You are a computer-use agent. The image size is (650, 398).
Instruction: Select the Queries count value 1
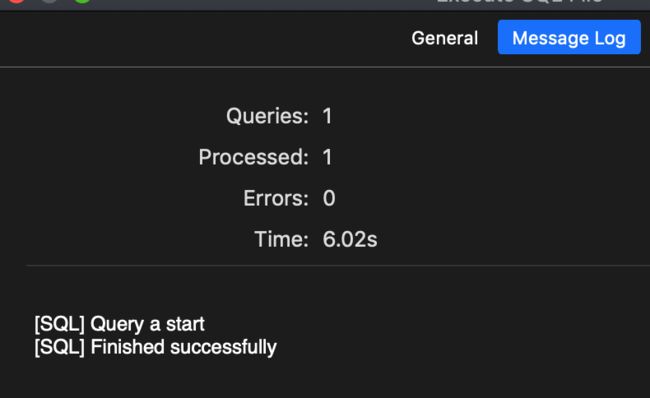(x=327, y=116)
